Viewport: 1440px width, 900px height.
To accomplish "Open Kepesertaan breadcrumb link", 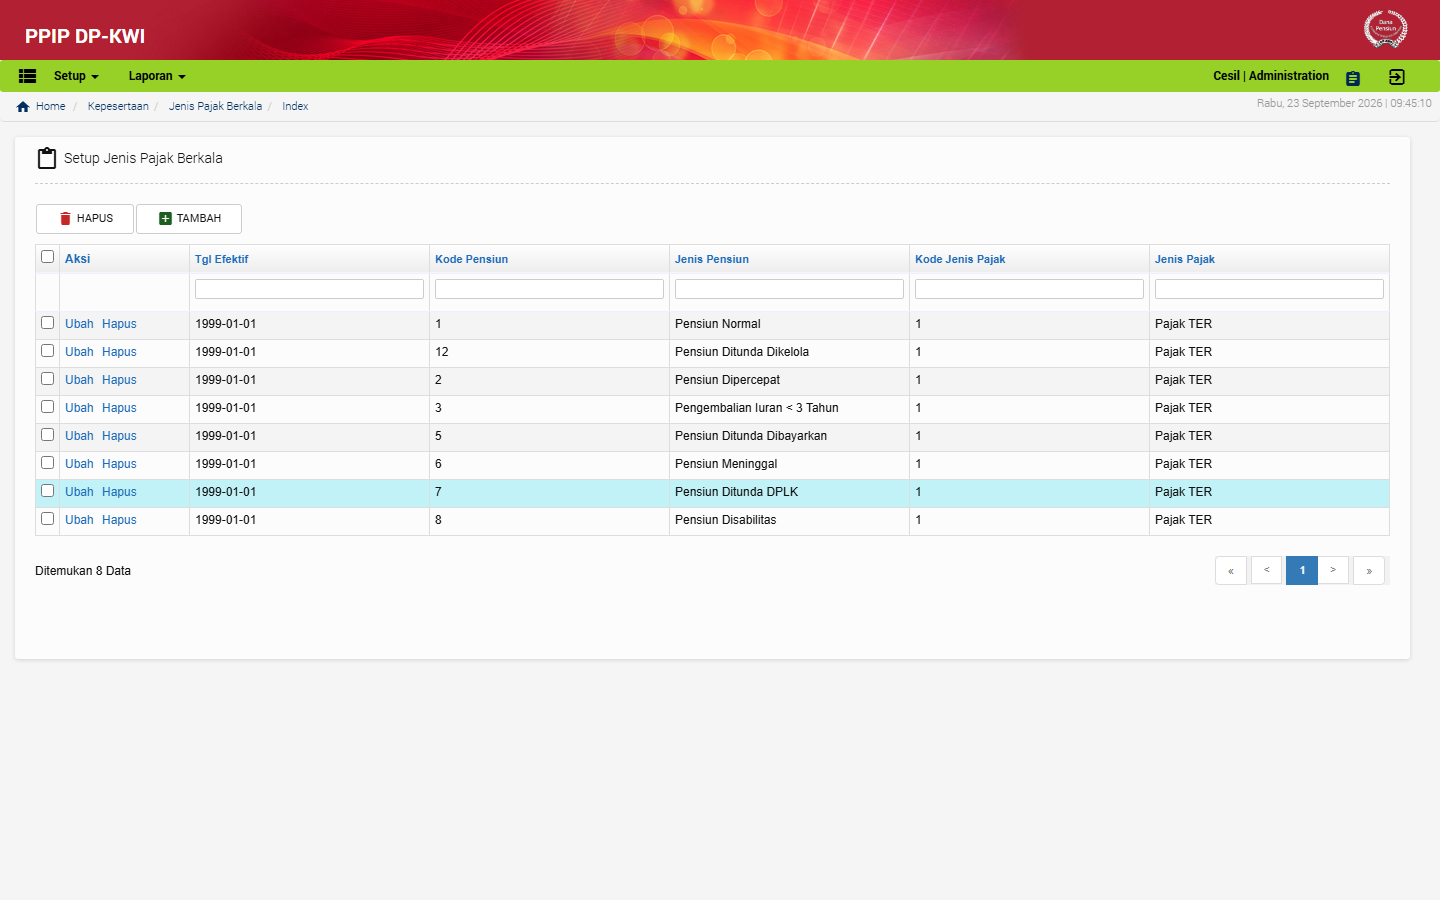I will pyautogui.click(x=118, y=106).
